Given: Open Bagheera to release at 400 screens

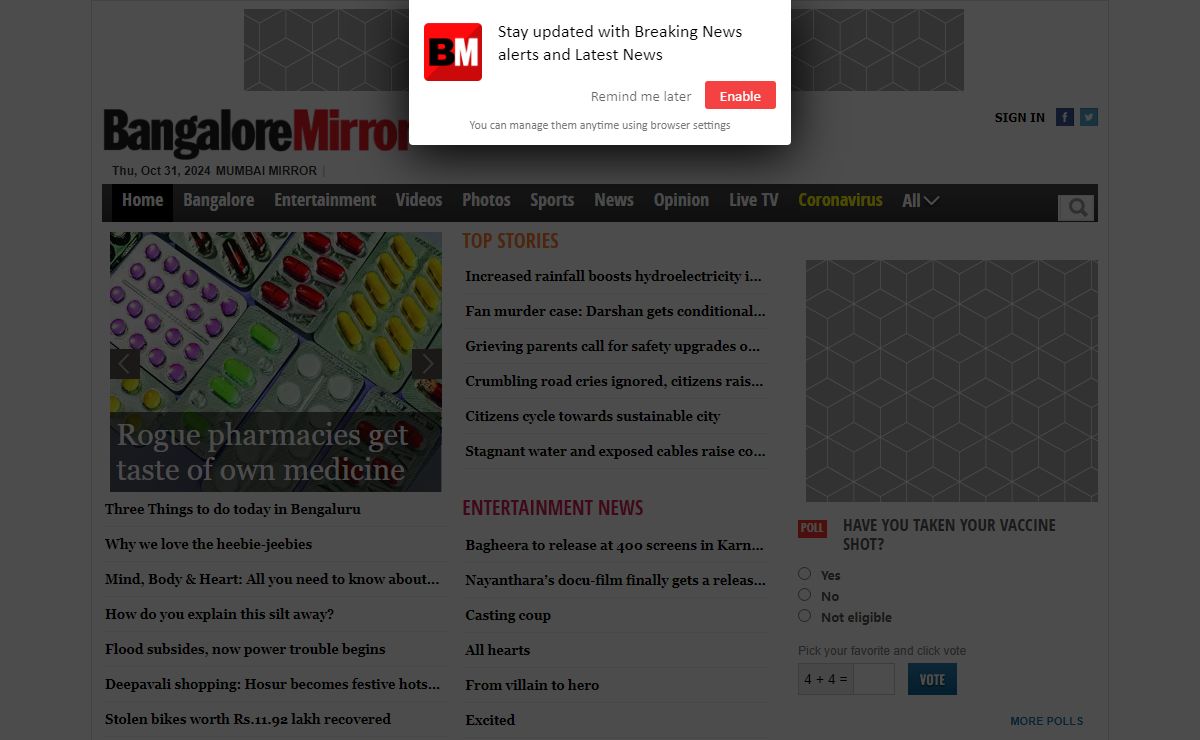Looking at the screenshot, I should (x=614, y=545).
